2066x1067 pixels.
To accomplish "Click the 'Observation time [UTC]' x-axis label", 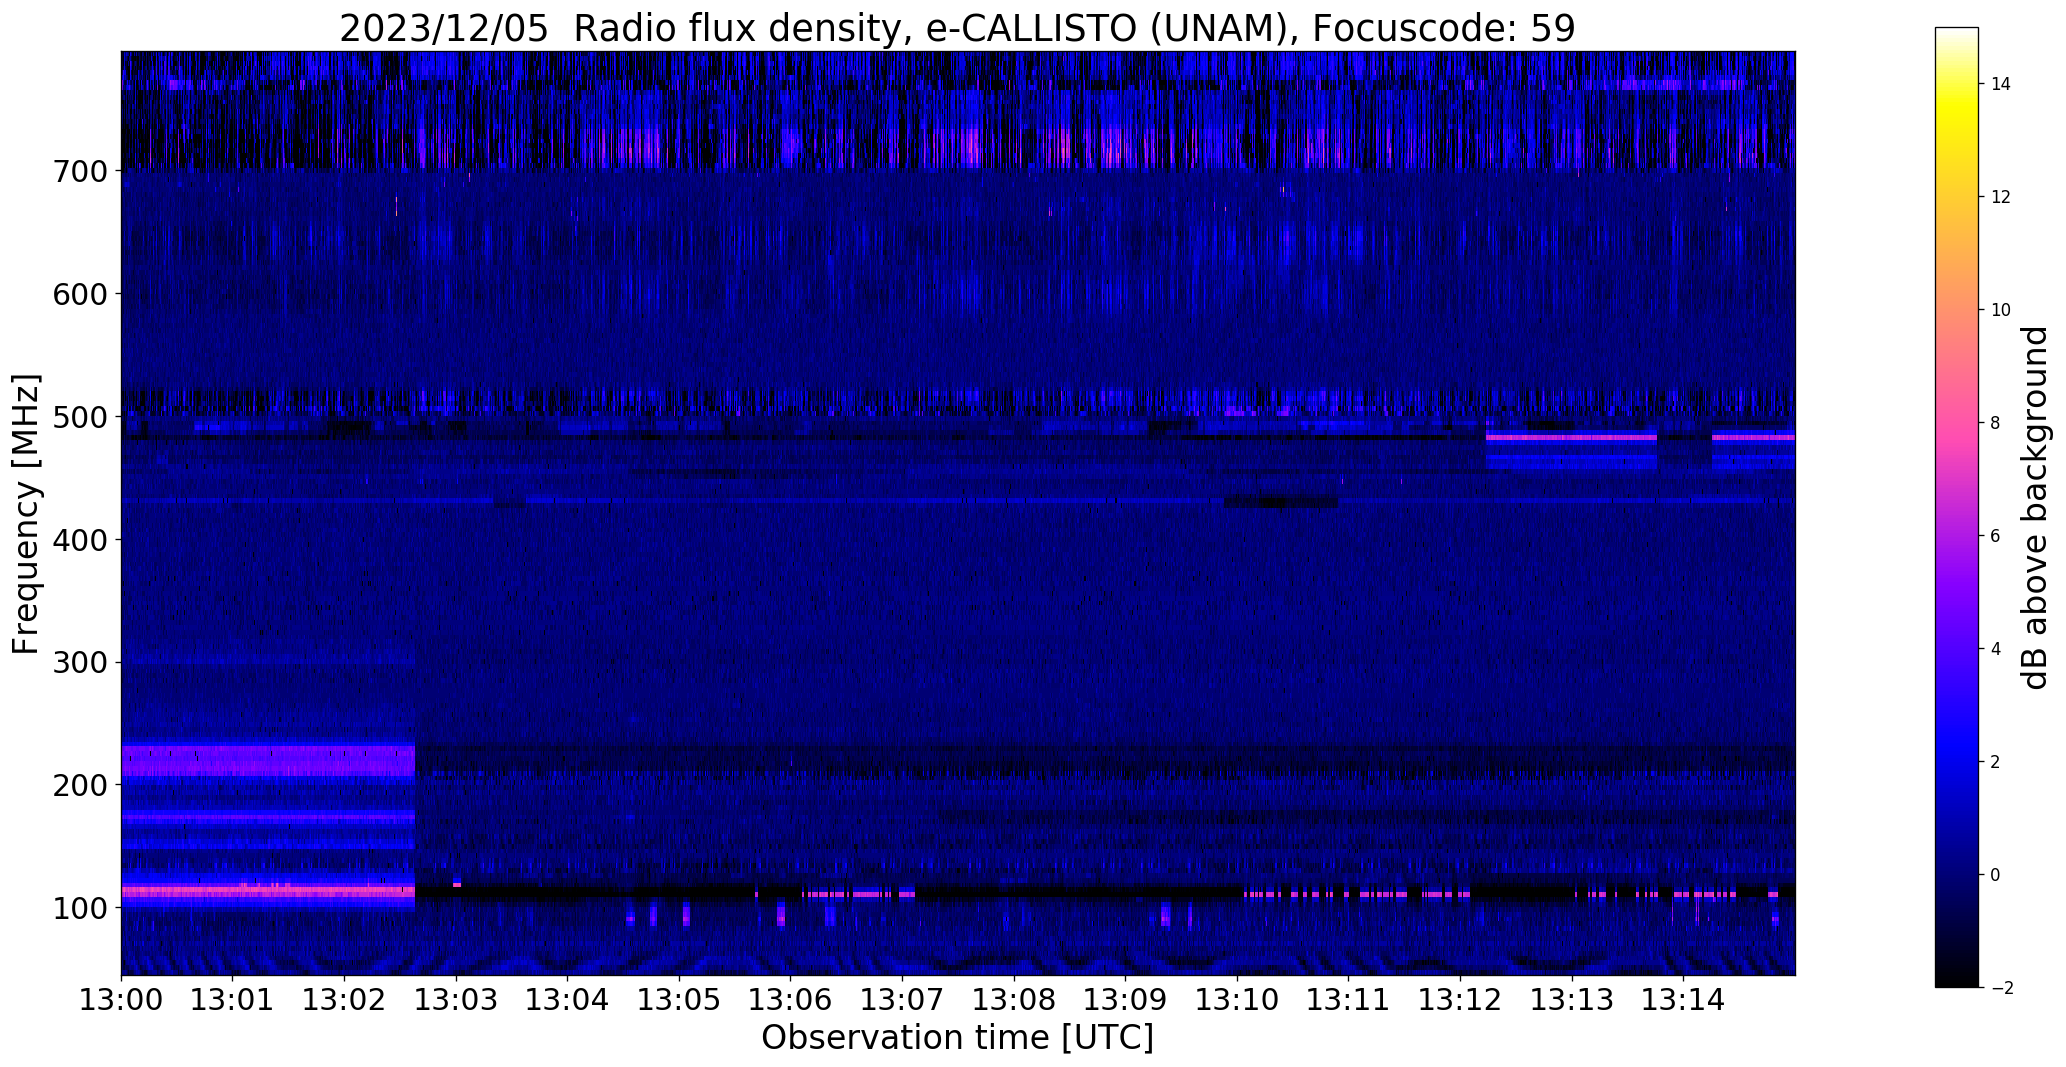I will (x=957, y=1038).
